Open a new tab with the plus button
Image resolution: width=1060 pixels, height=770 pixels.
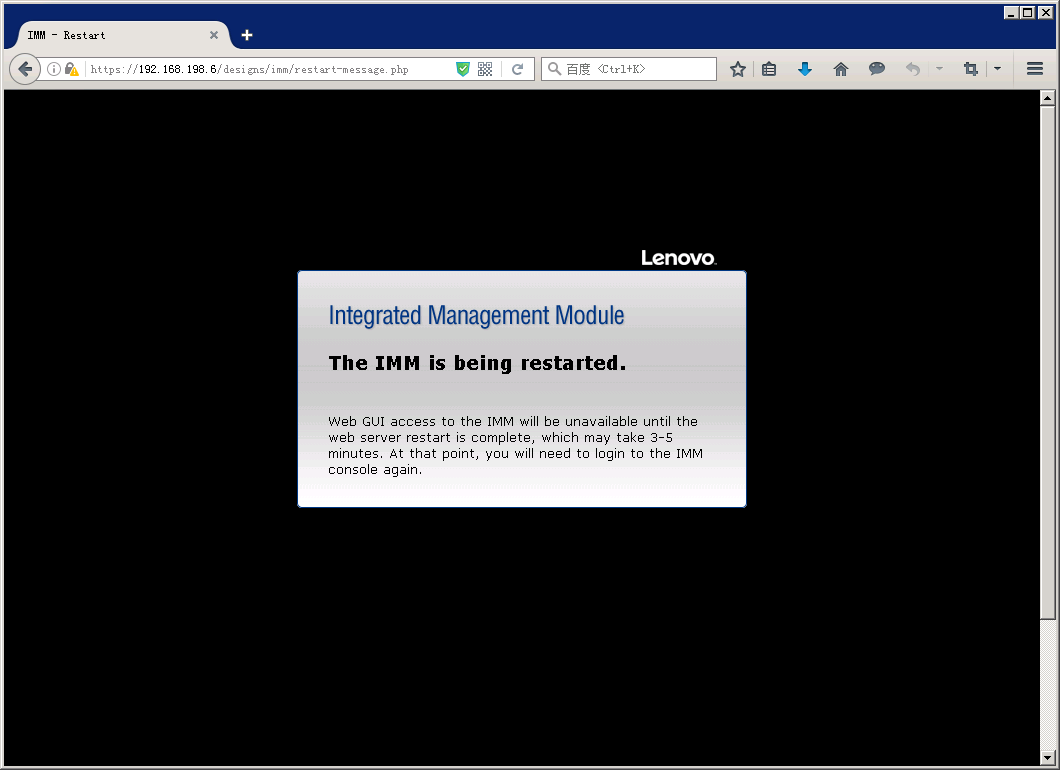pos(247,35)
